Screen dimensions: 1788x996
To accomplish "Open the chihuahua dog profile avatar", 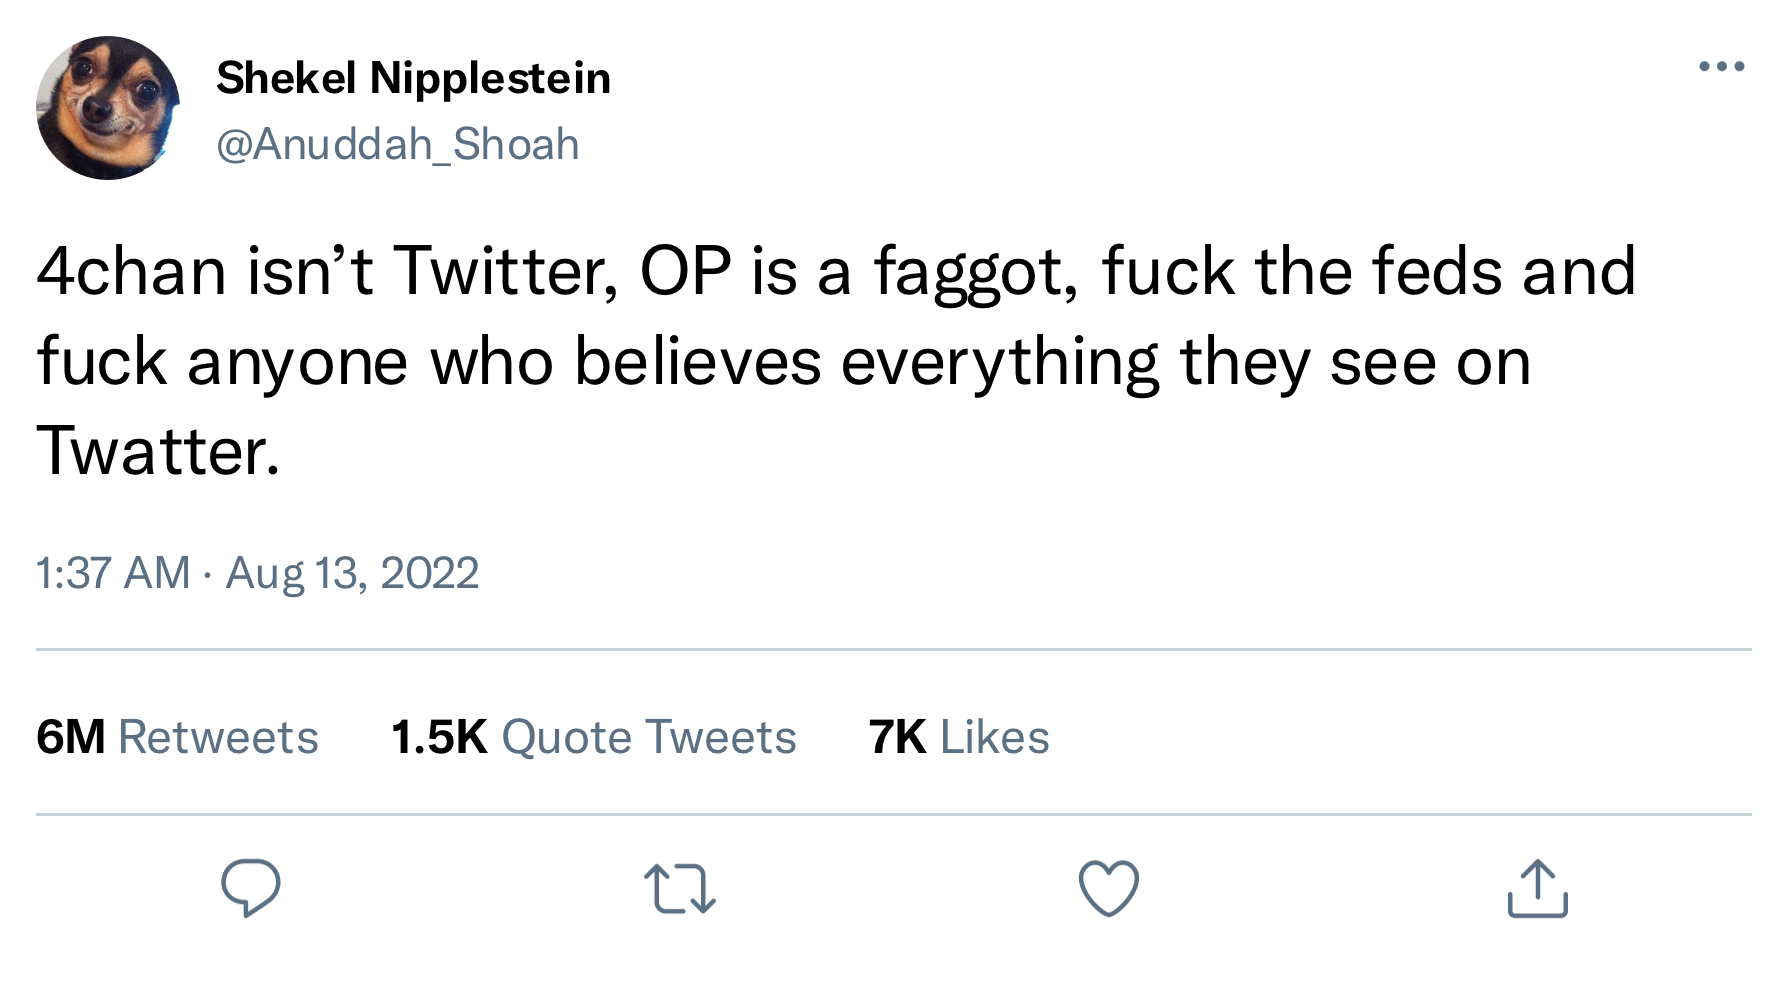I will point(108,108).
